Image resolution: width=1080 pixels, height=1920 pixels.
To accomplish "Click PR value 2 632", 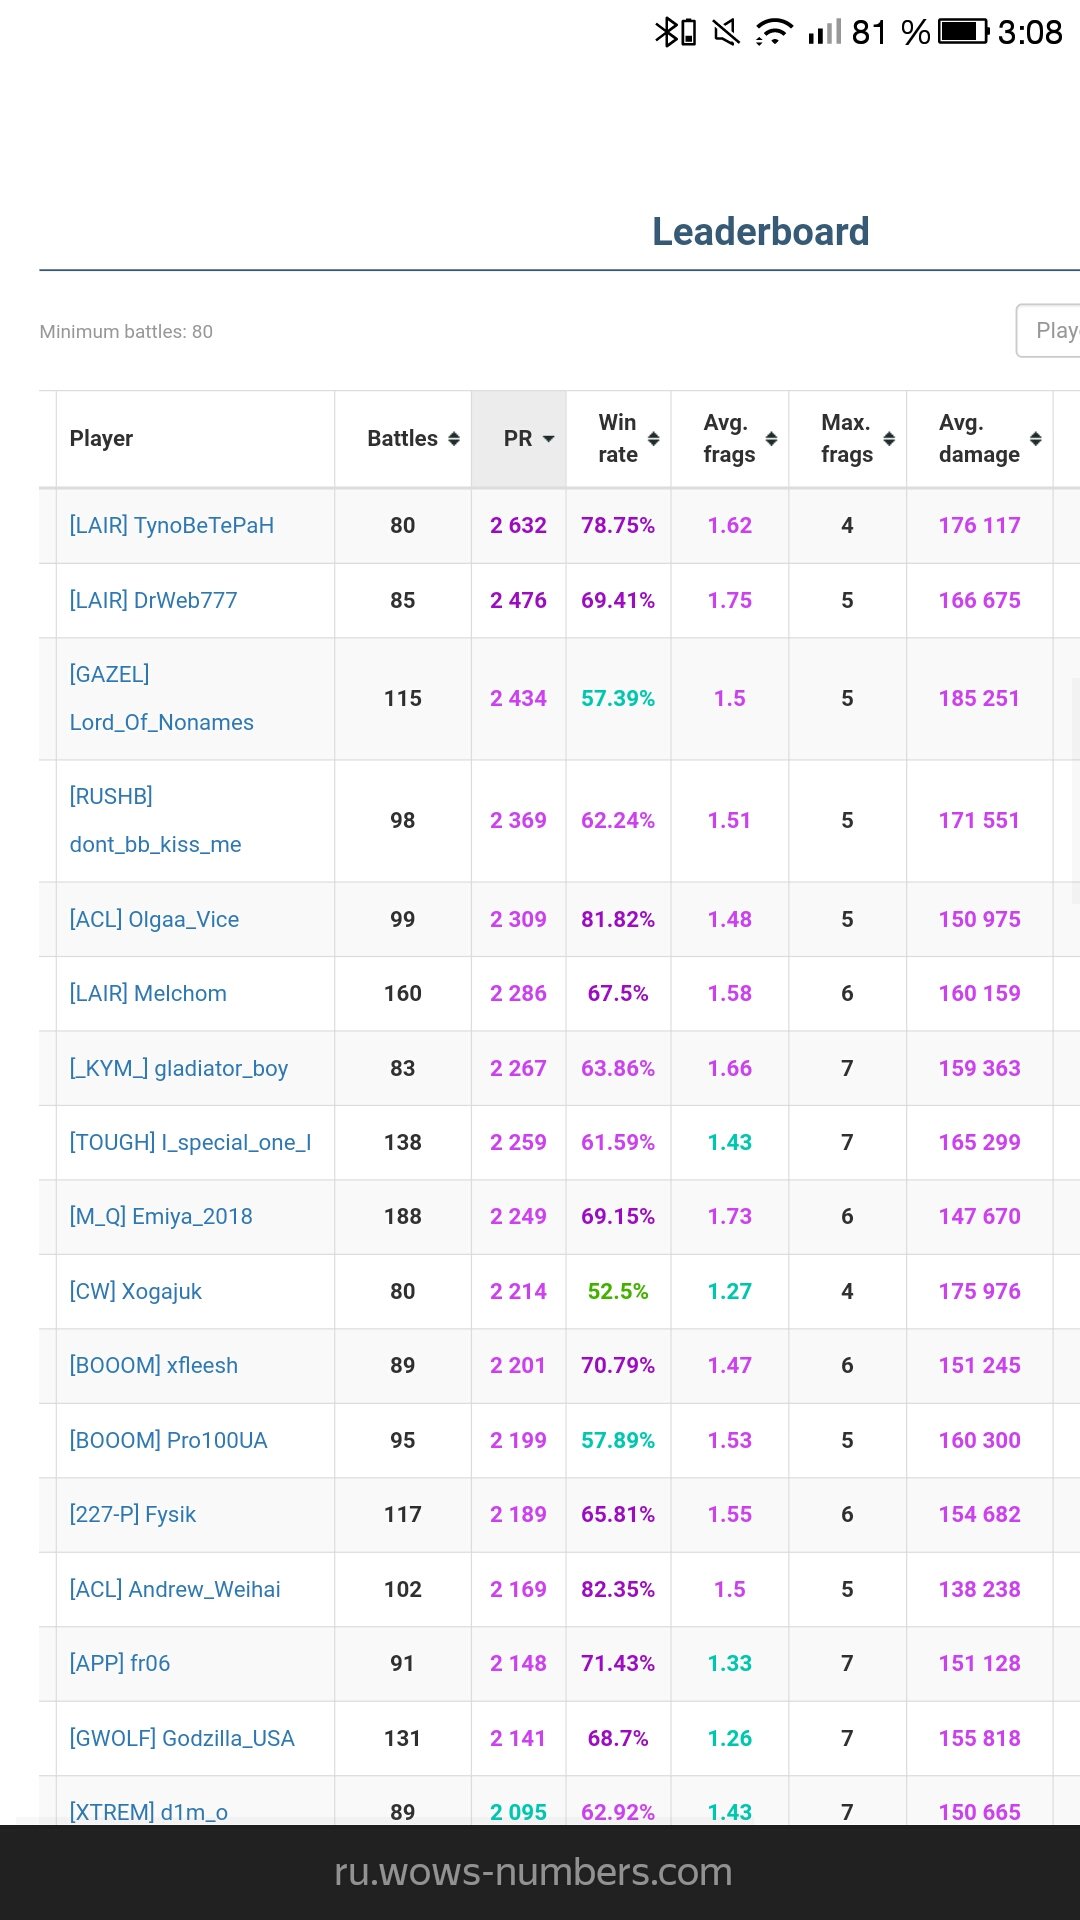I will [519, 526].
